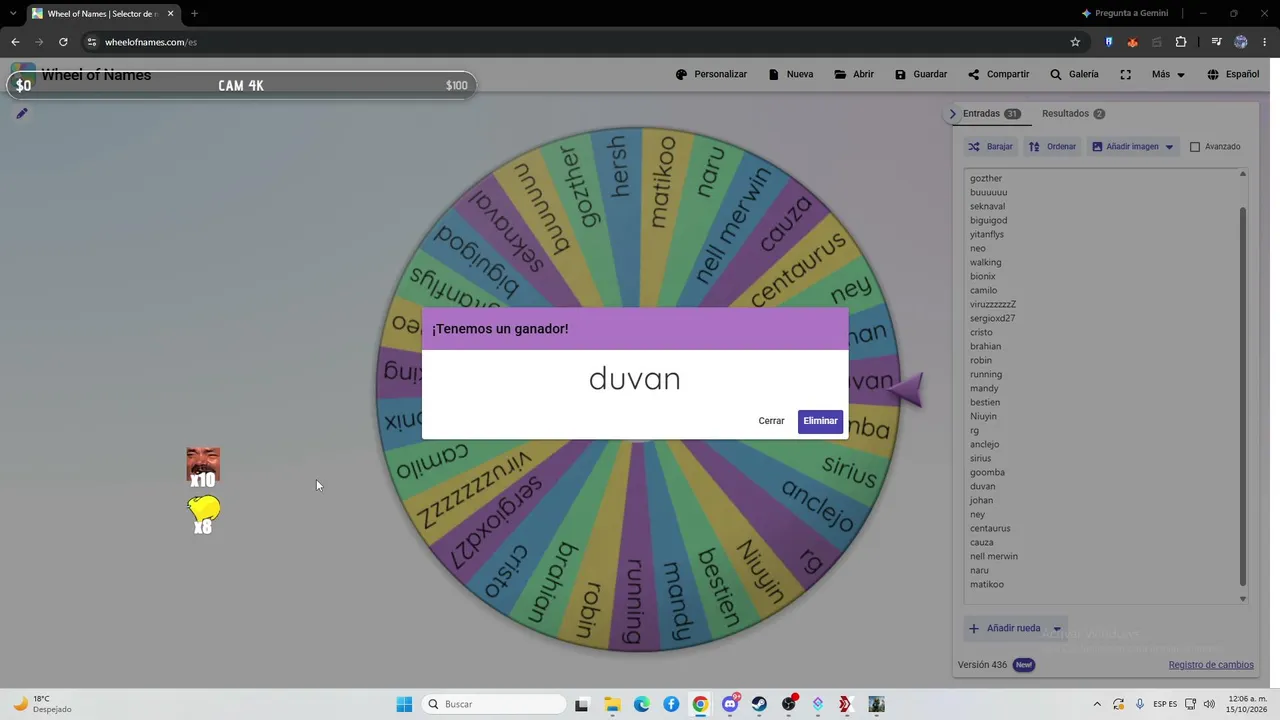1280x720 pixels.
Task: Click the edit pencil icon
Action: [21, 114]
